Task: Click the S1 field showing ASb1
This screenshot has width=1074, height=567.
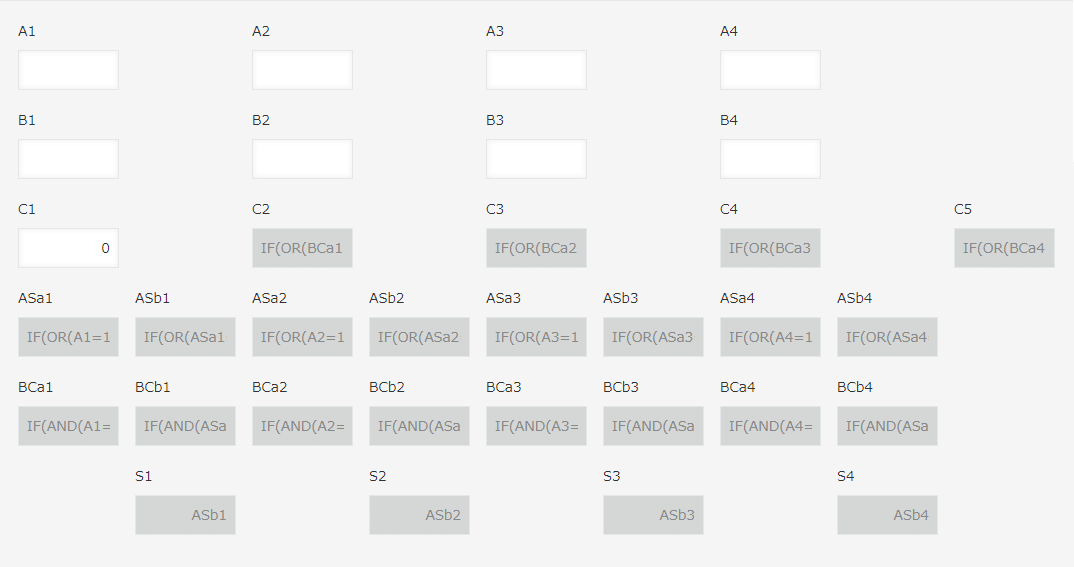Action: click(185, 515)
